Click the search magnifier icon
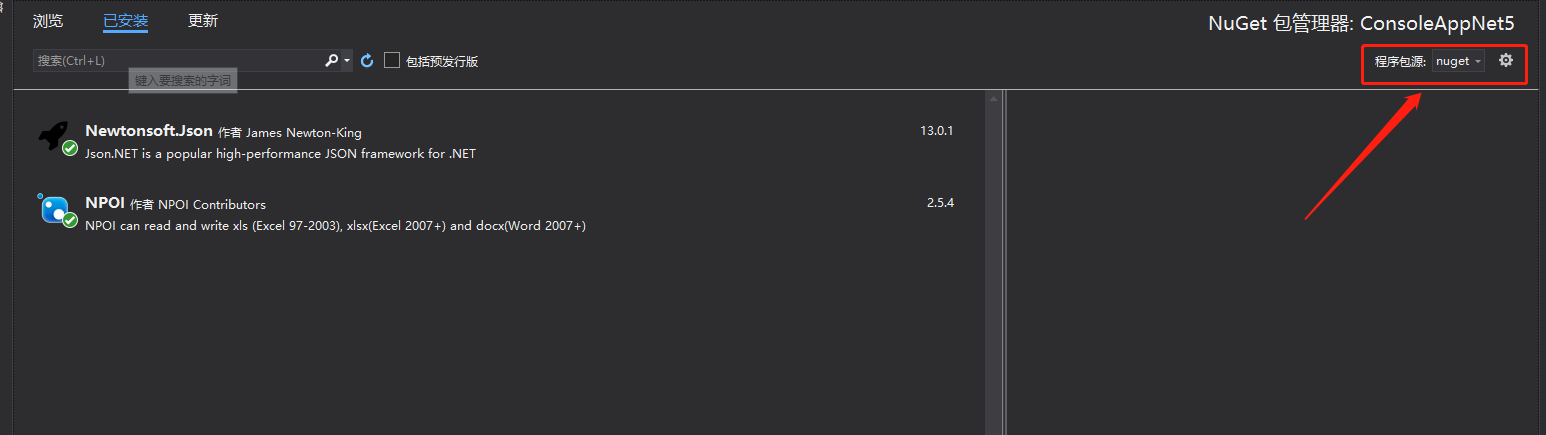The width and height of the screenshot is (1546, 435). click(332, 61)
